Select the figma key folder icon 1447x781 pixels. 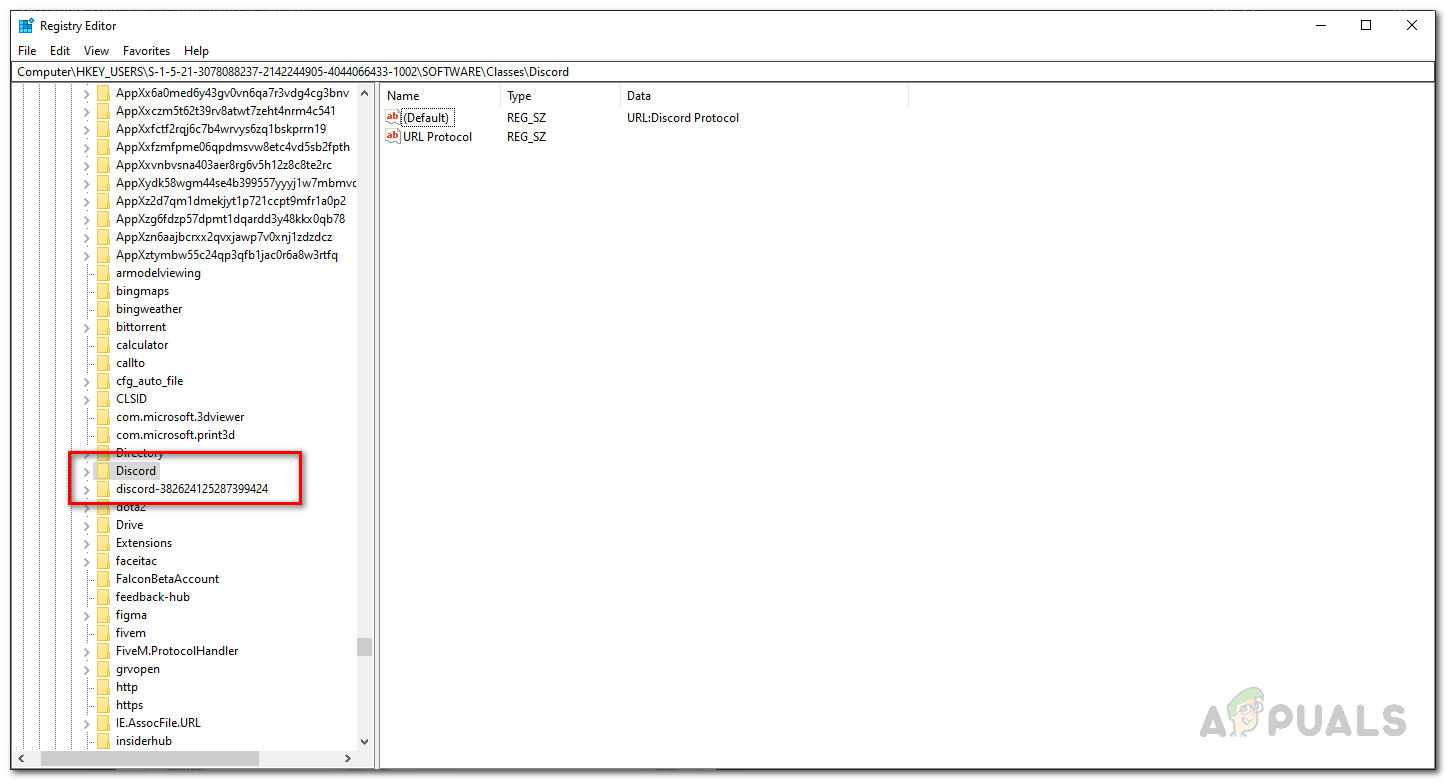102,615
